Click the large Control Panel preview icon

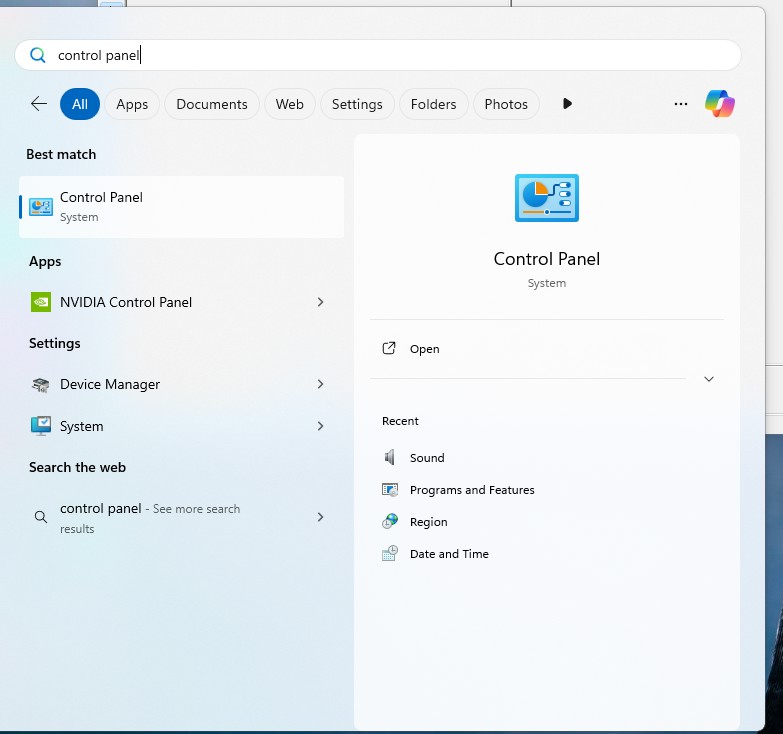coord(547,198)
